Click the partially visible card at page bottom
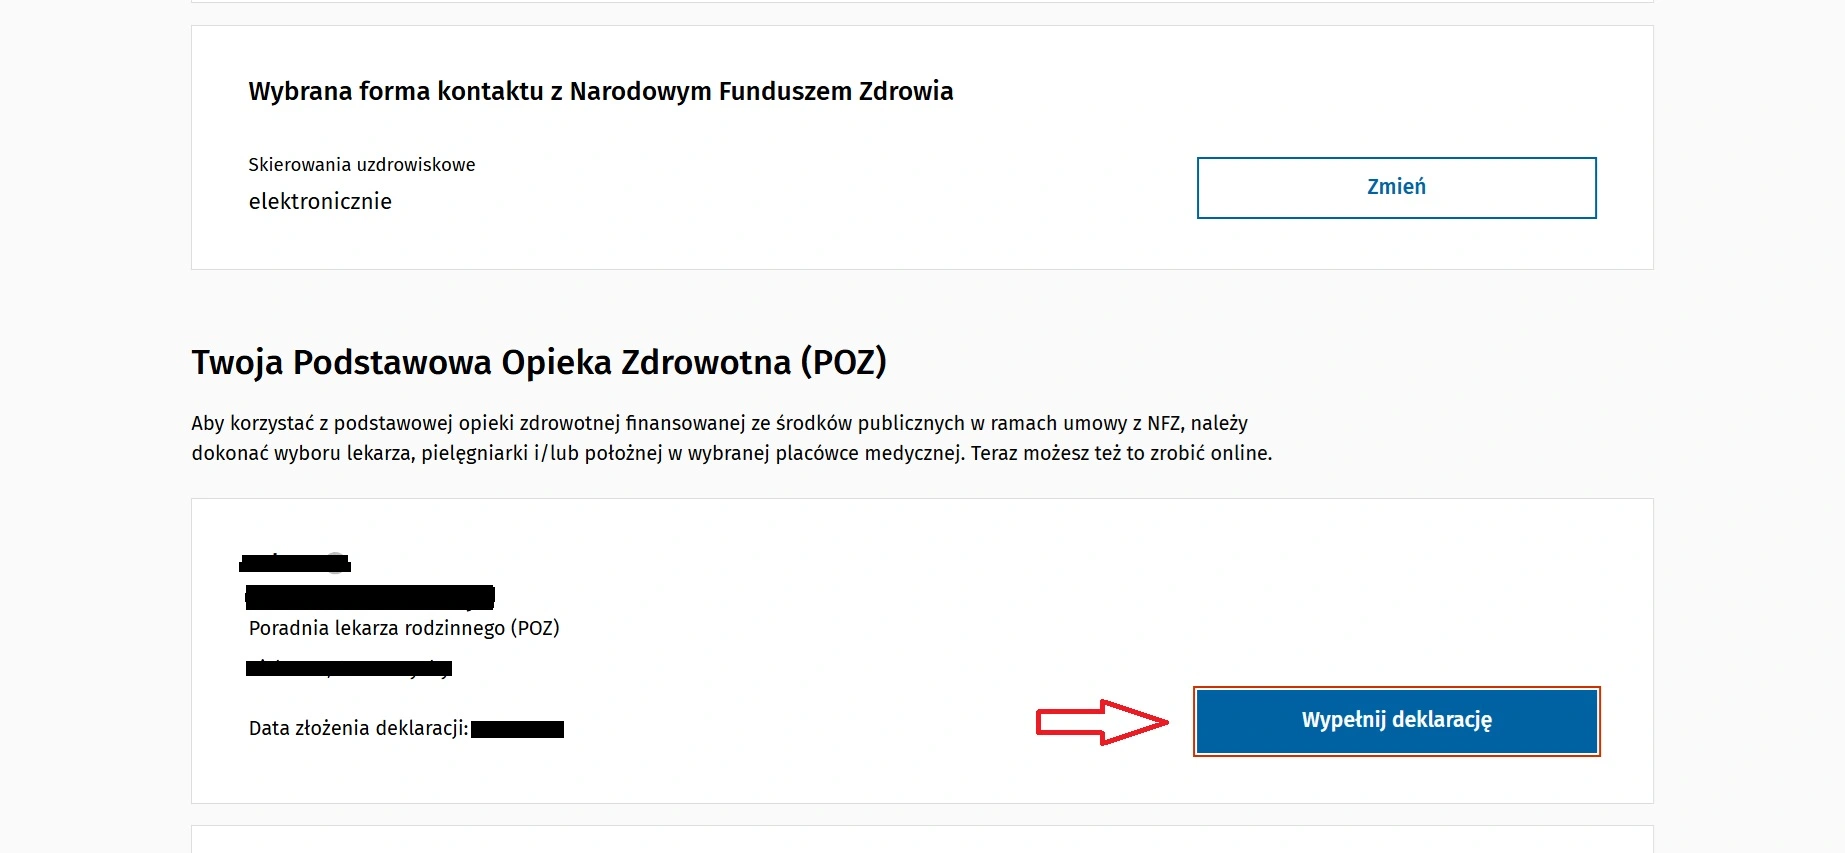 pyautogui.click(x=921, y=839)
